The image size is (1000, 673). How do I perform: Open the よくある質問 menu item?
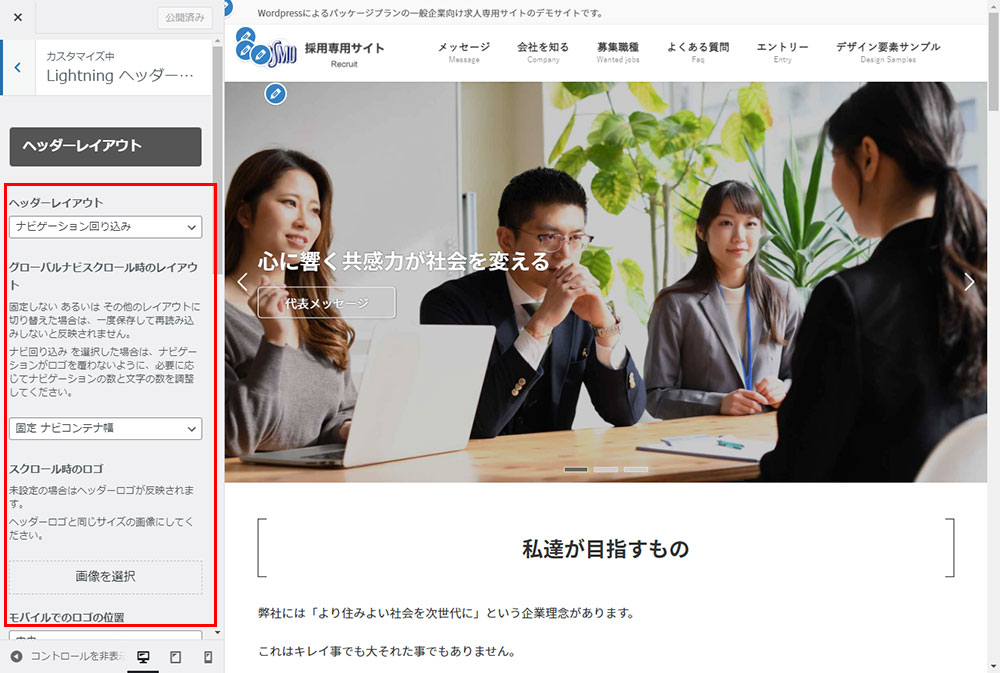697,52
